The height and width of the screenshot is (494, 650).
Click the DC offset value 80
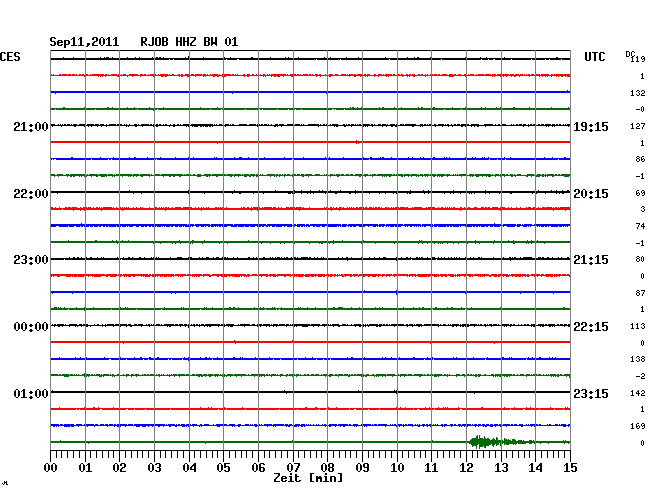tap(640, 259)
